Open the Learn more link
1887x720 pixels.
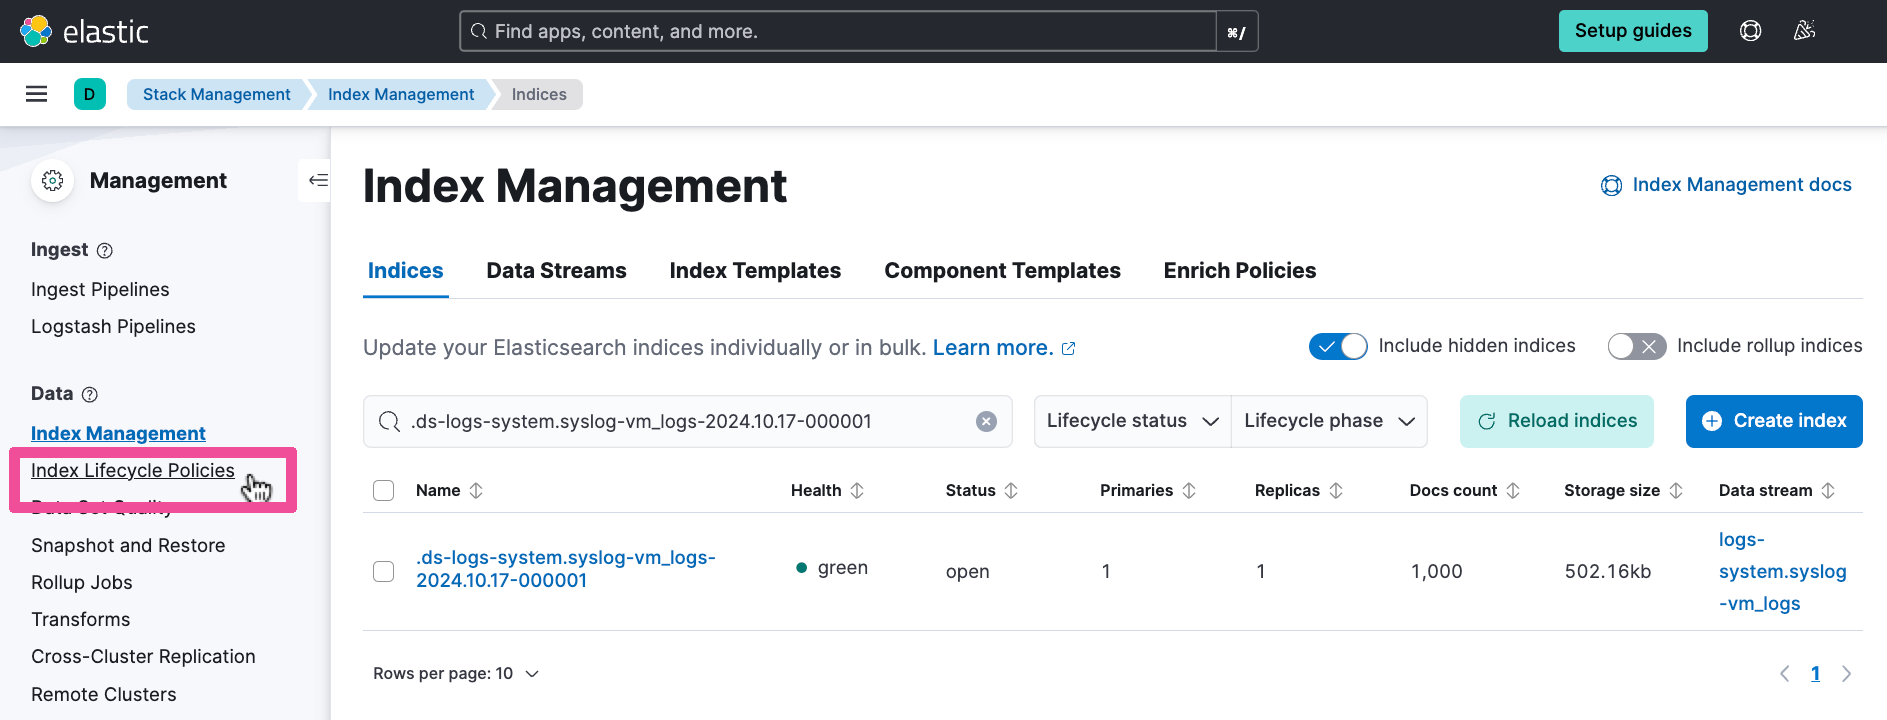pos(1004,348)
